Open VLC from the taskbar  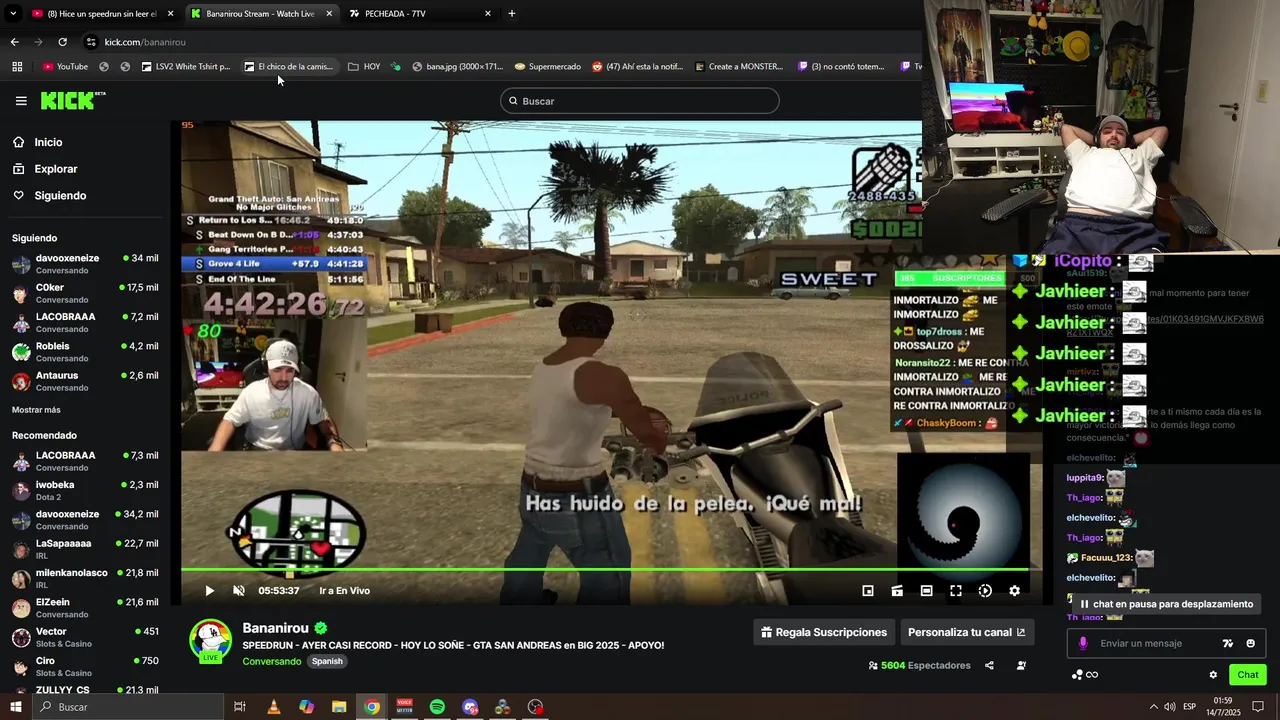273,707
